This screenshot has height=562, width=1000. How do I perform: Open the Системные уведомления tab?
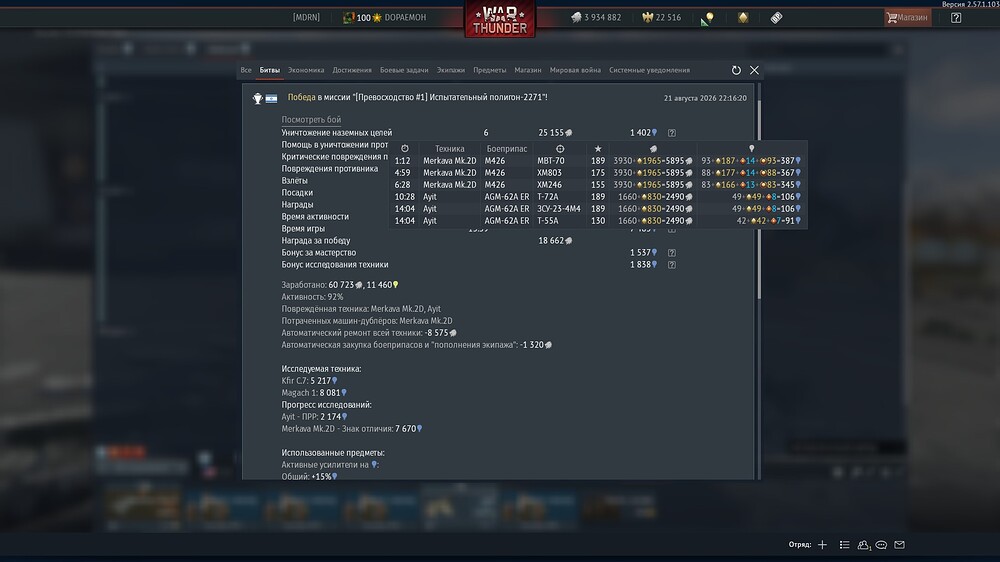[x=649, y=70]
